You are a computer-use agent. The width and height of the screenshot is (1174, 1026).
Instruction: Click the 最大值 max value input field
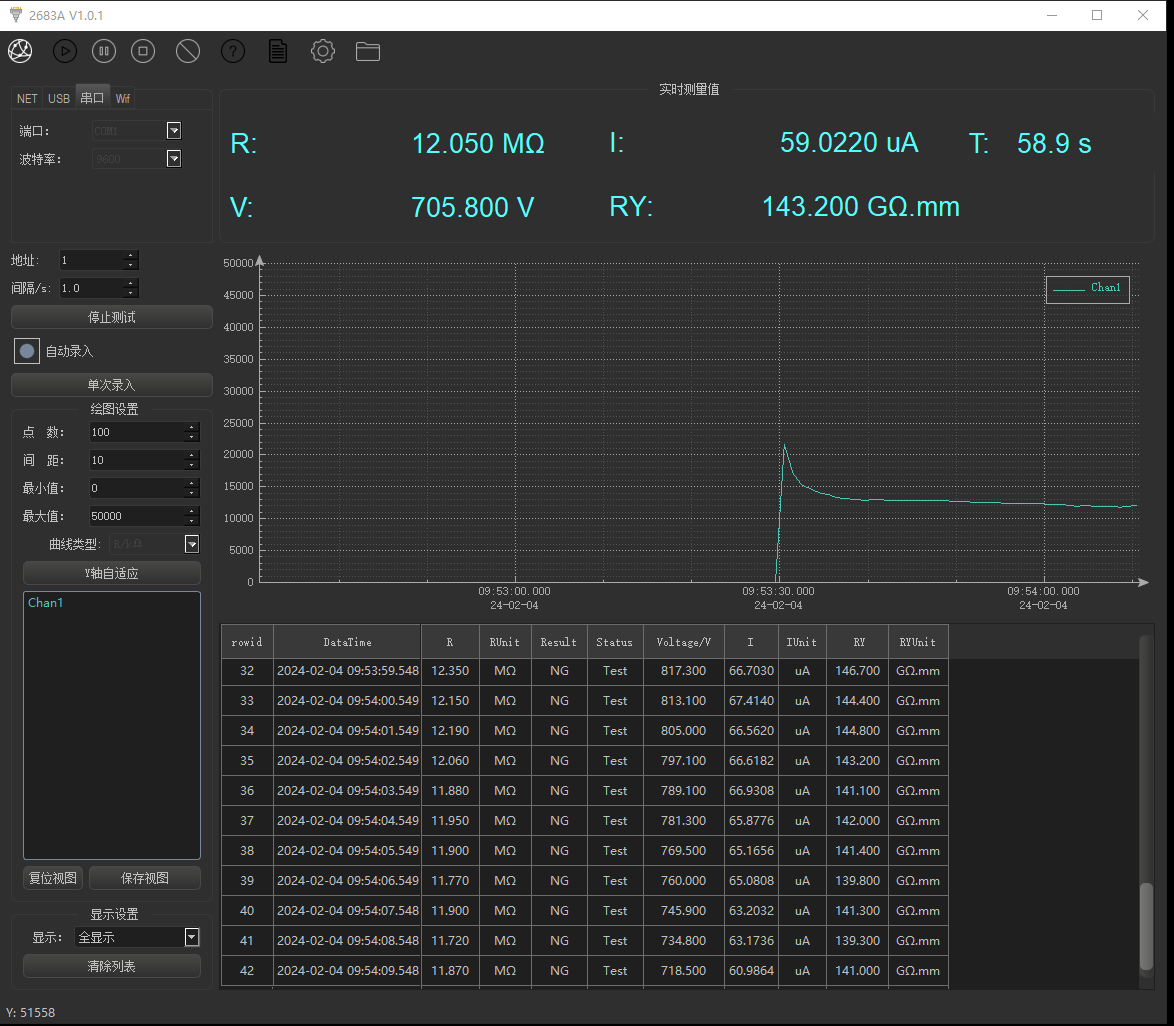[136, 516]
